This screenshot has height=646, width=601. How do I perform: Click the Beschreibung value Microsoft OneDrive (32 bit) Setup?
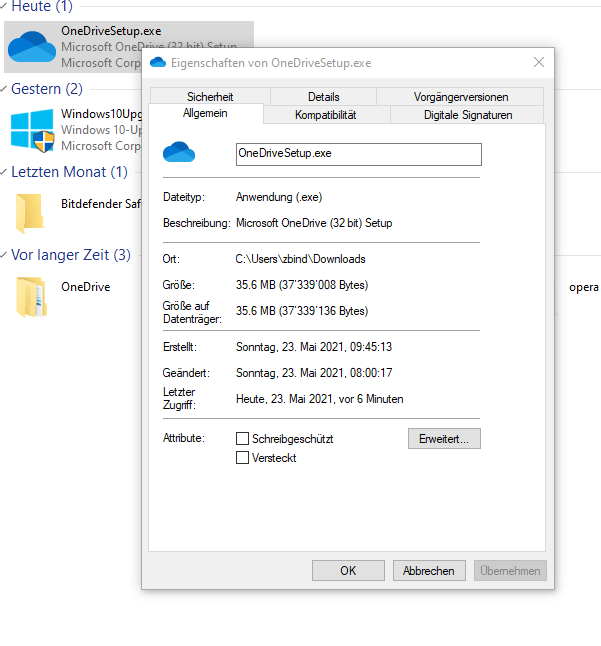[x=314, y=223]
